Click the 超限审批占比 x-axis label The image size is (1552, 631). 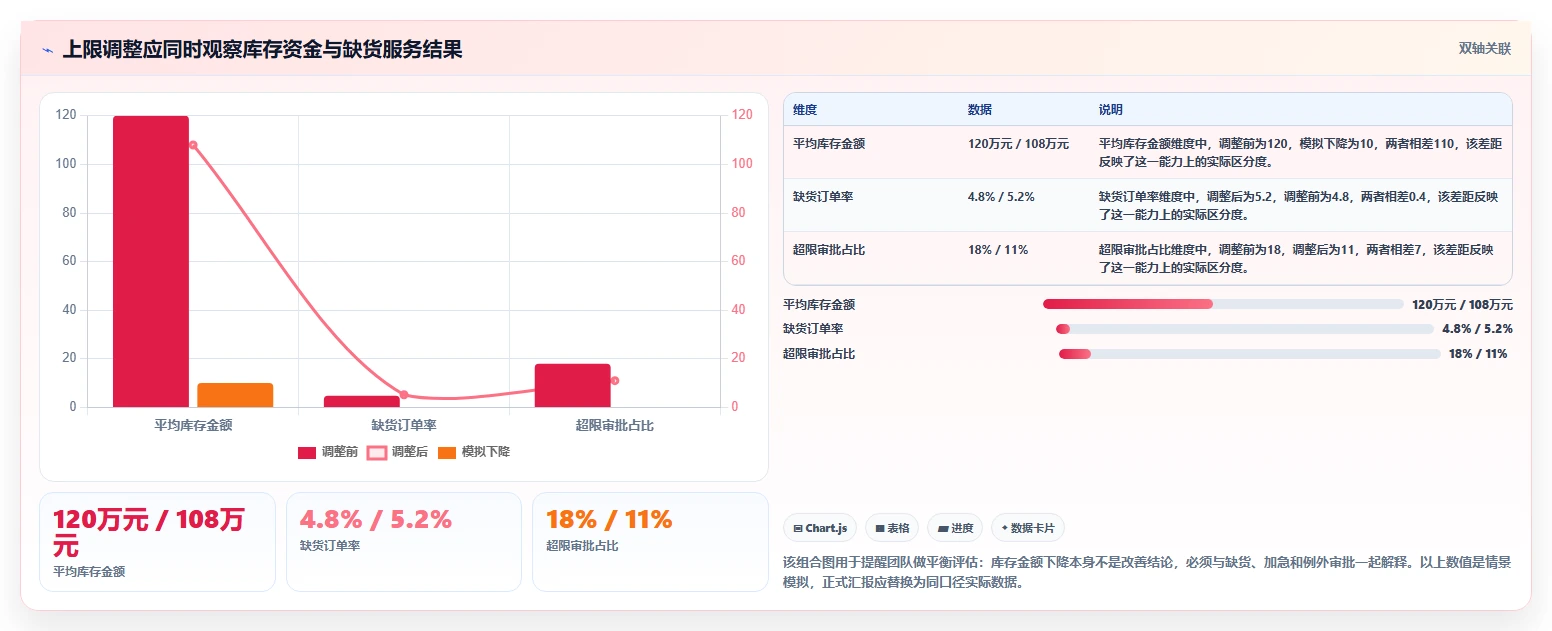pos(615,425)
